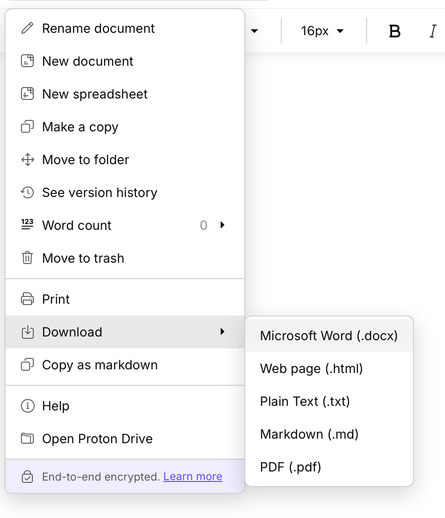Open the dropdown arrow left of font size

(x=254, y=31)
